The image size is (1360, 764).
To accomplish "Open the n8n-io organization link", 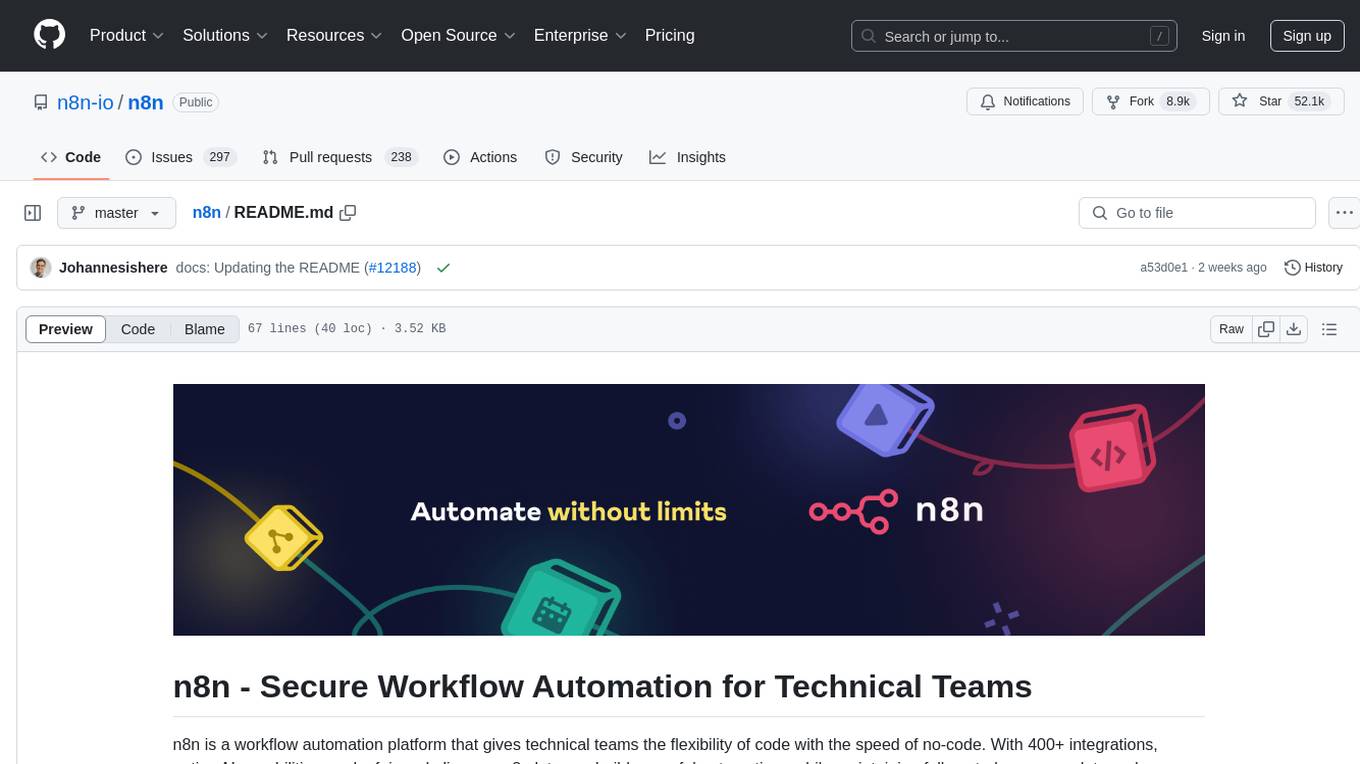I will pyautogui.click(x=84, y=102).
